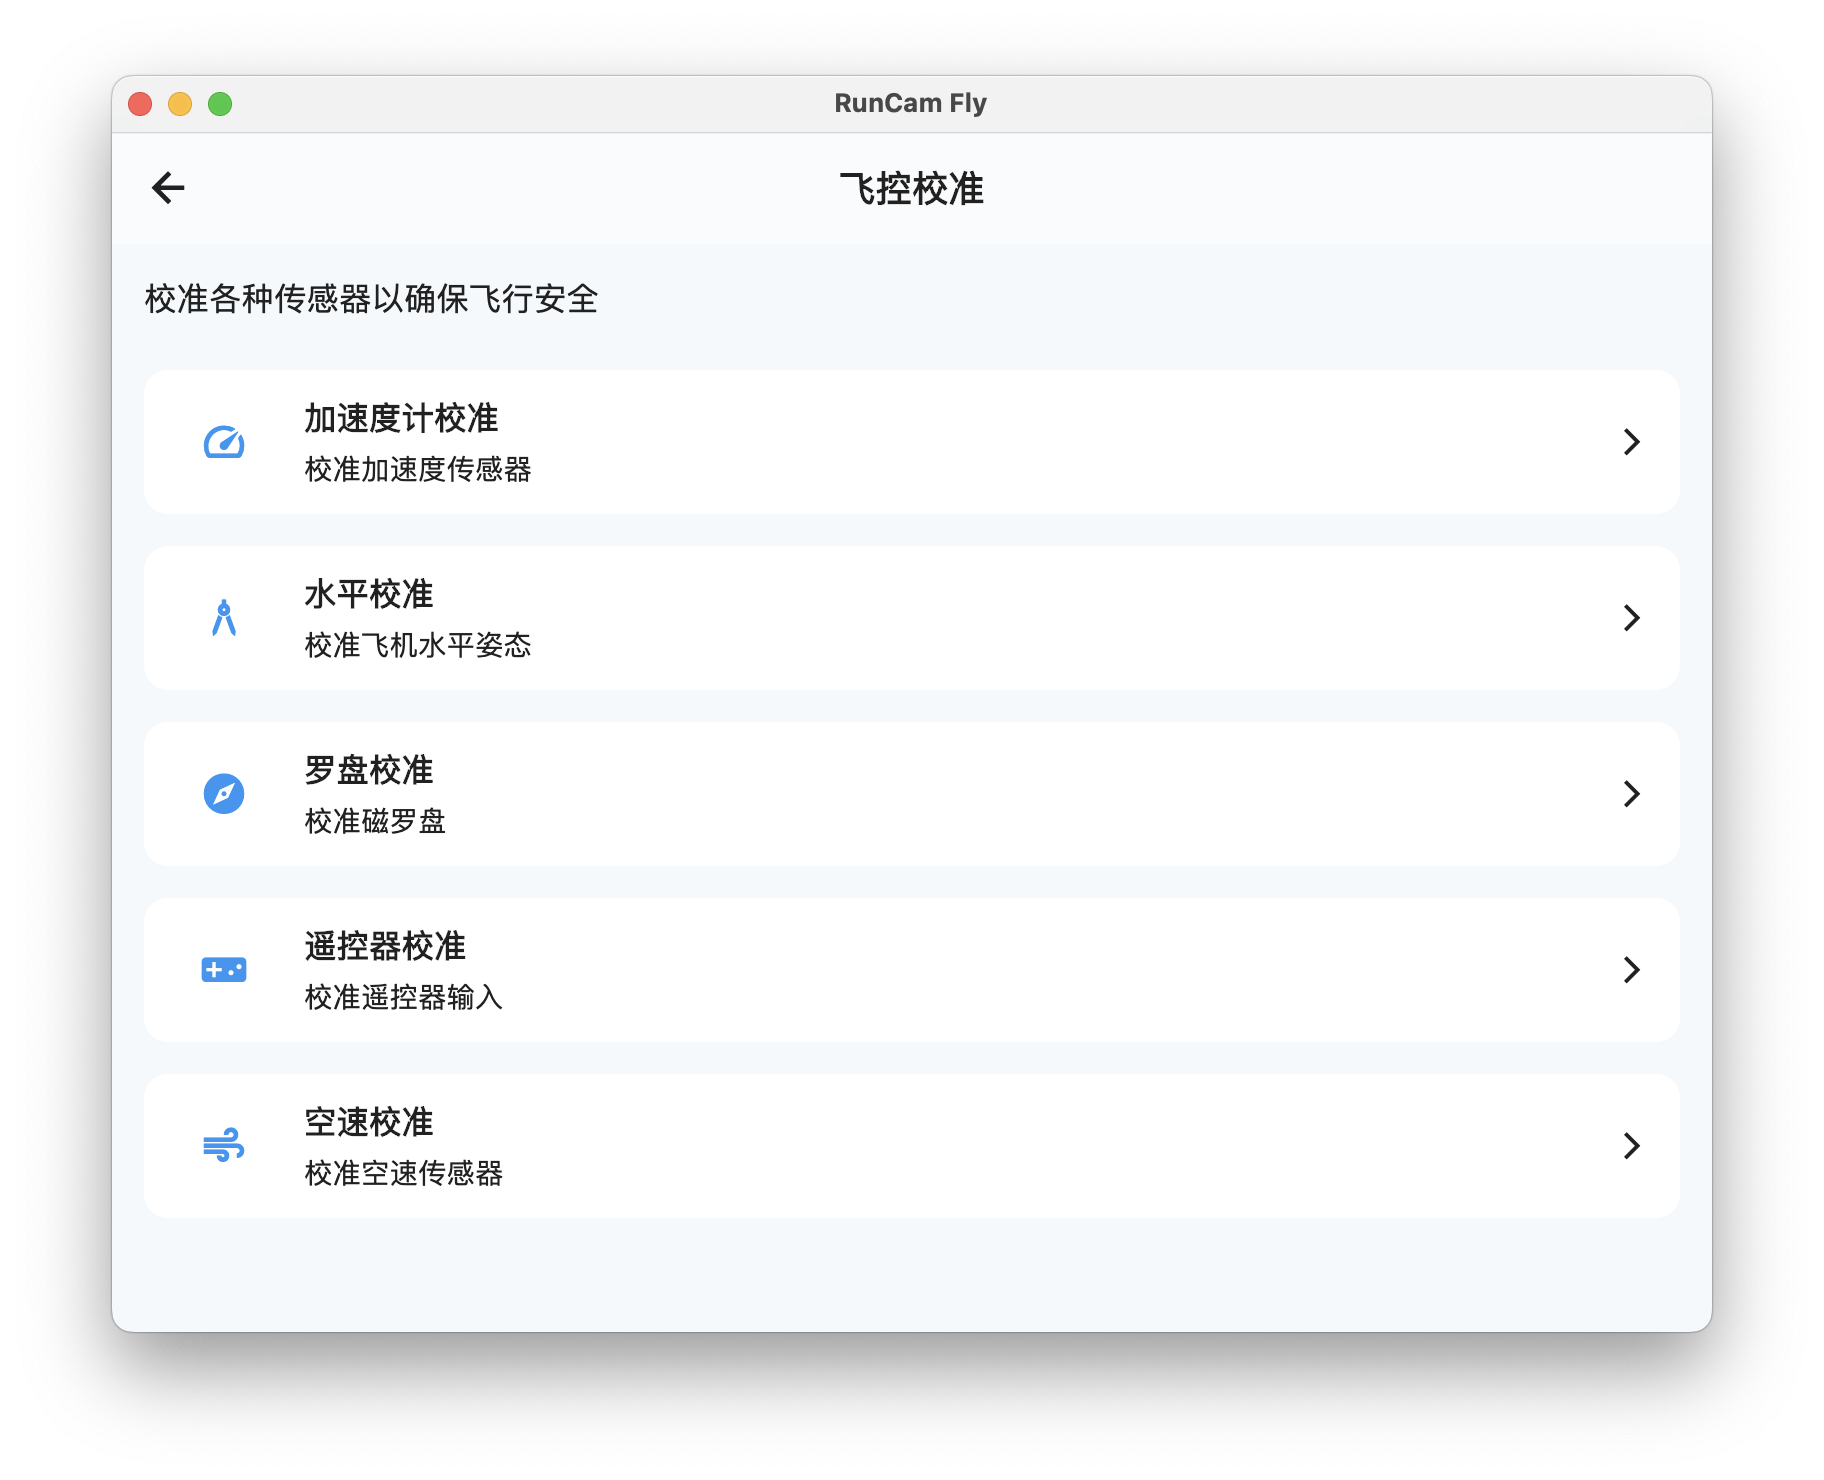The image size is (1824, 1480).
Task: Click the green zoom button on the window
Action: [x=219, y=103]
